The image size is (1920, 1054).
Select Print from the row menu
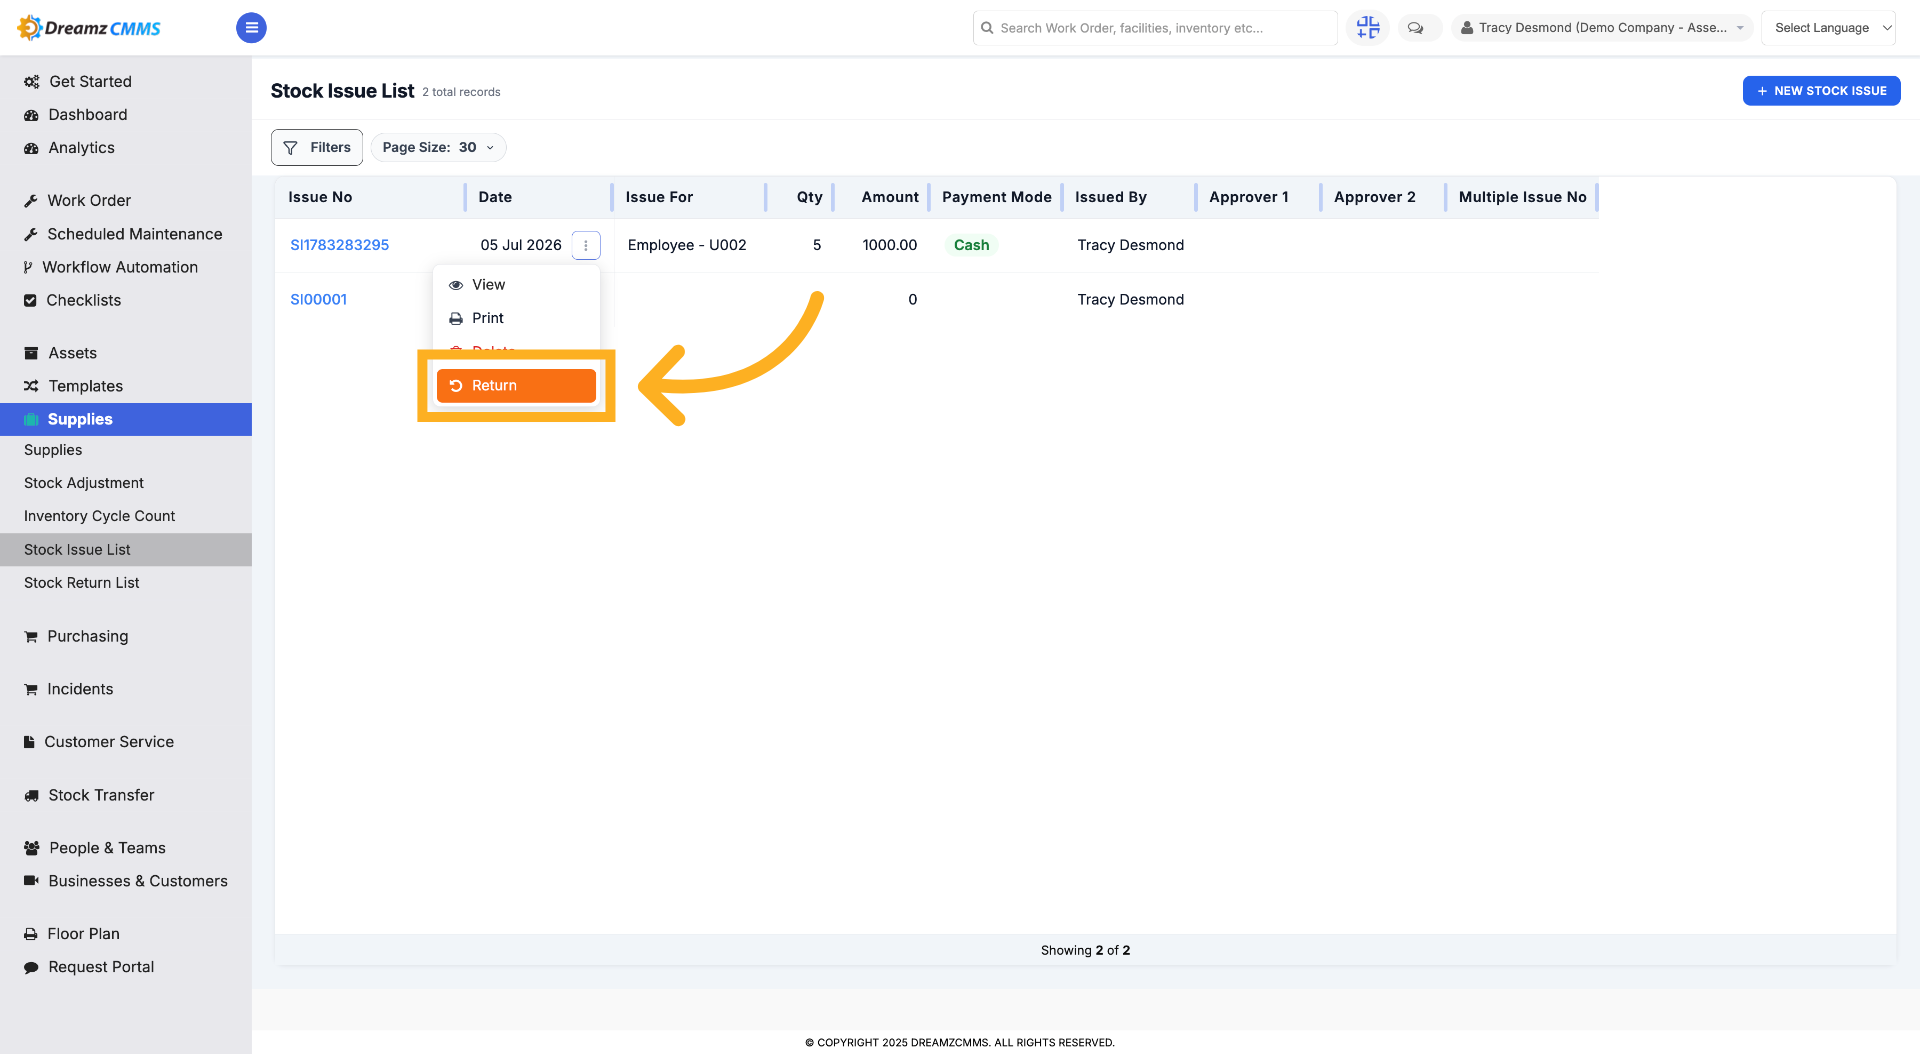point(516,318)
